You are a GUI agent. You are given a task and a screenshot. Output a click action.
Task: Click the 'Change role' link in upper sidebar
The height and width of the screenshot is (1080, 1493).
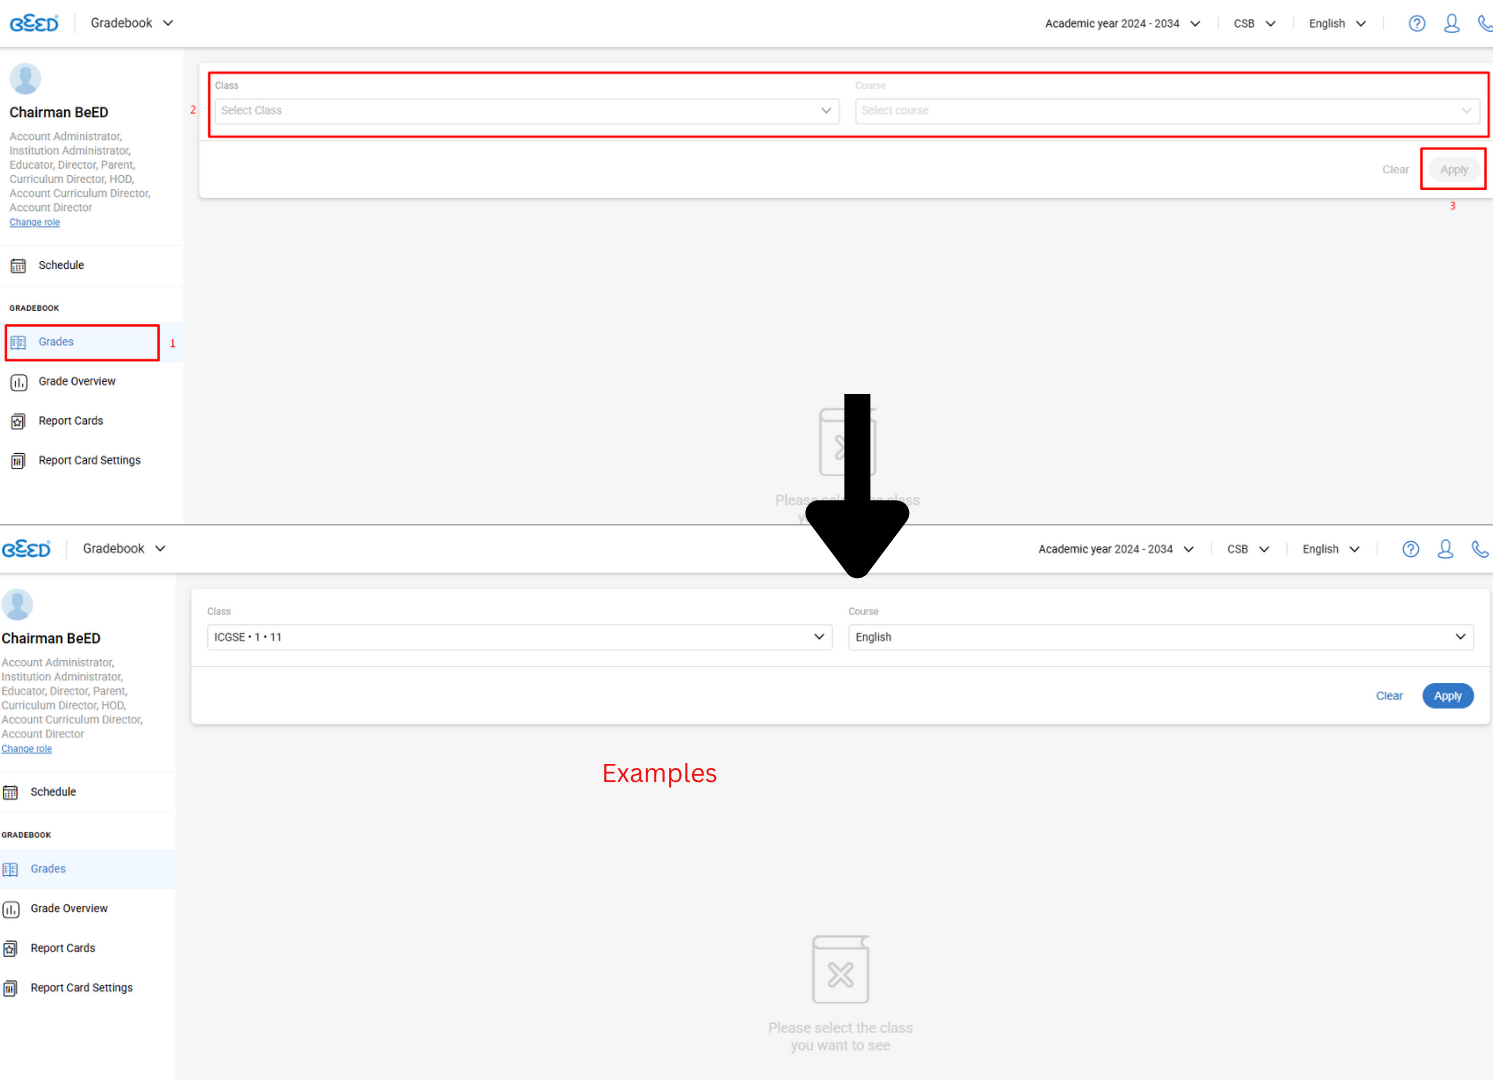35,223
